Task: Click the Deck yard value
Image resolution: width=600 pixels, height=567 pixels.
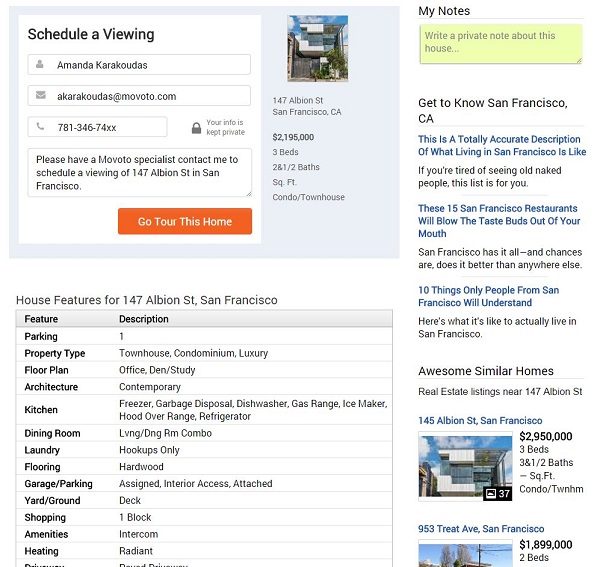Action: click(x=130, y=500)
